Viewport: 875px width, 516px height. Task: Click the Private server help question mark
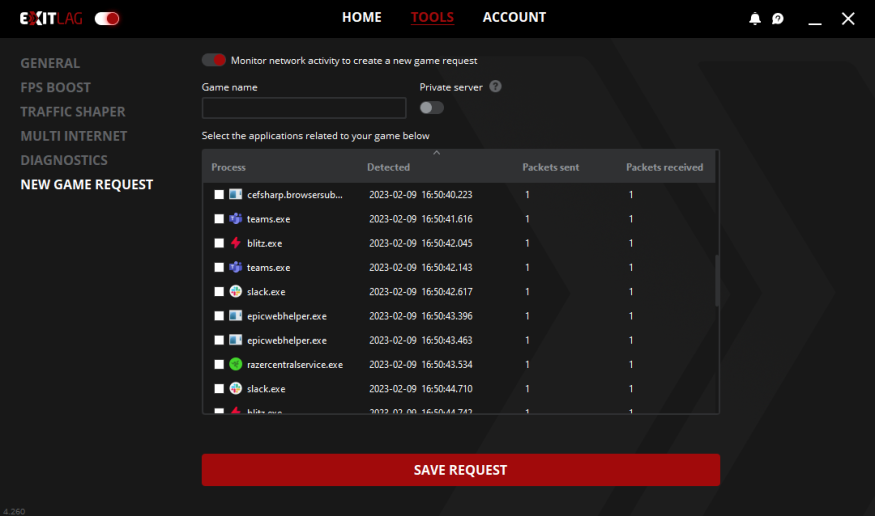[495, 86]
